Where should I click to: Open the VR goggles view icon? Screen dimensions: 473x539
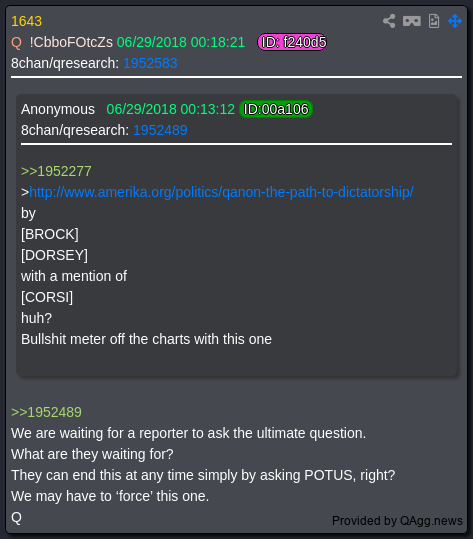[412, 21]
